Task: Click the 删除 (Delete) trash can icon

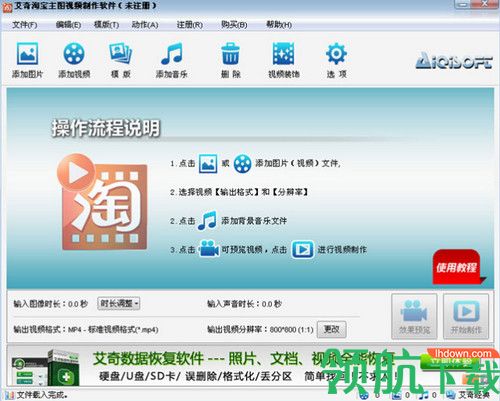Action: click(x=230, y=53)
